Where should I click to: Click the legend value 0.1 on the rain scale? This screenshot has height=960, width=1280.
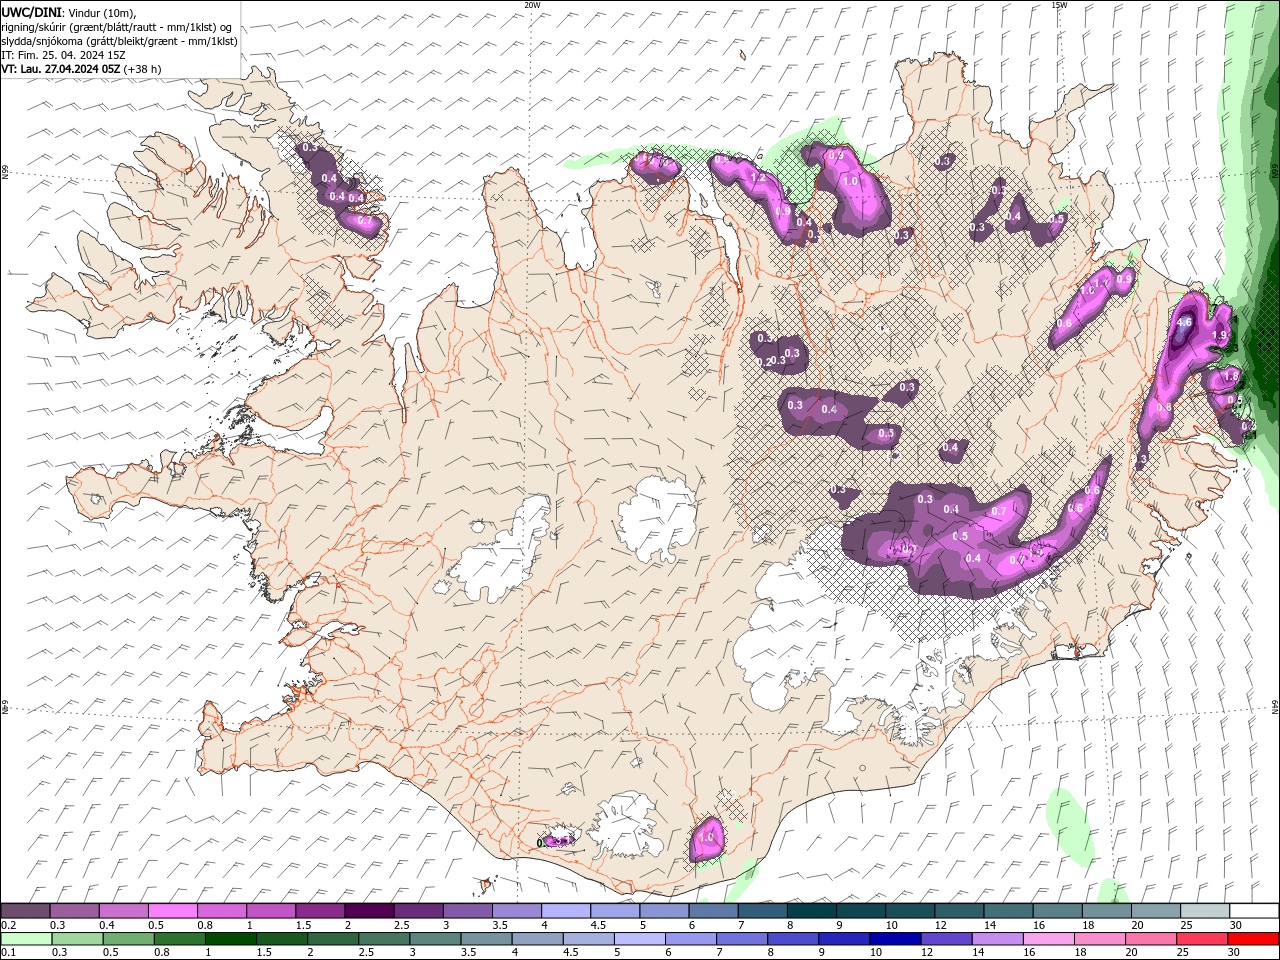click(9, 953)
